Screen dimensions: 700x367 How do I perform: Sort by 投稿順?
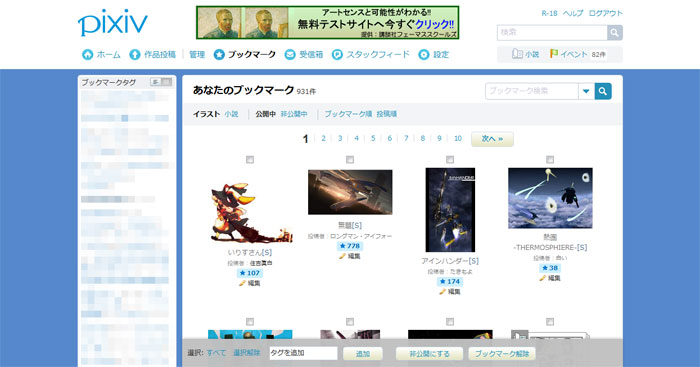(387, 114)
